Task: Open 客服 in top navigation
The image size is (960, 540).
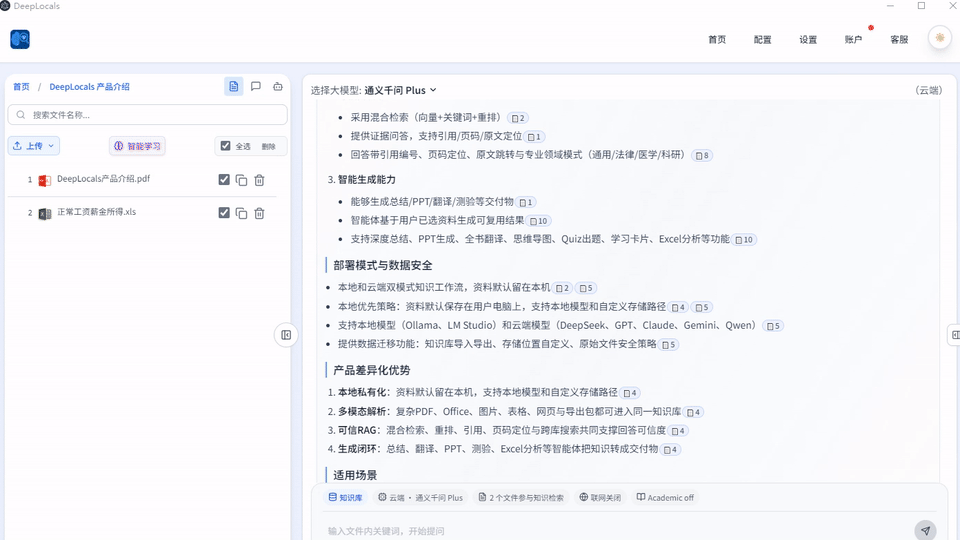Action: point(899,39)
